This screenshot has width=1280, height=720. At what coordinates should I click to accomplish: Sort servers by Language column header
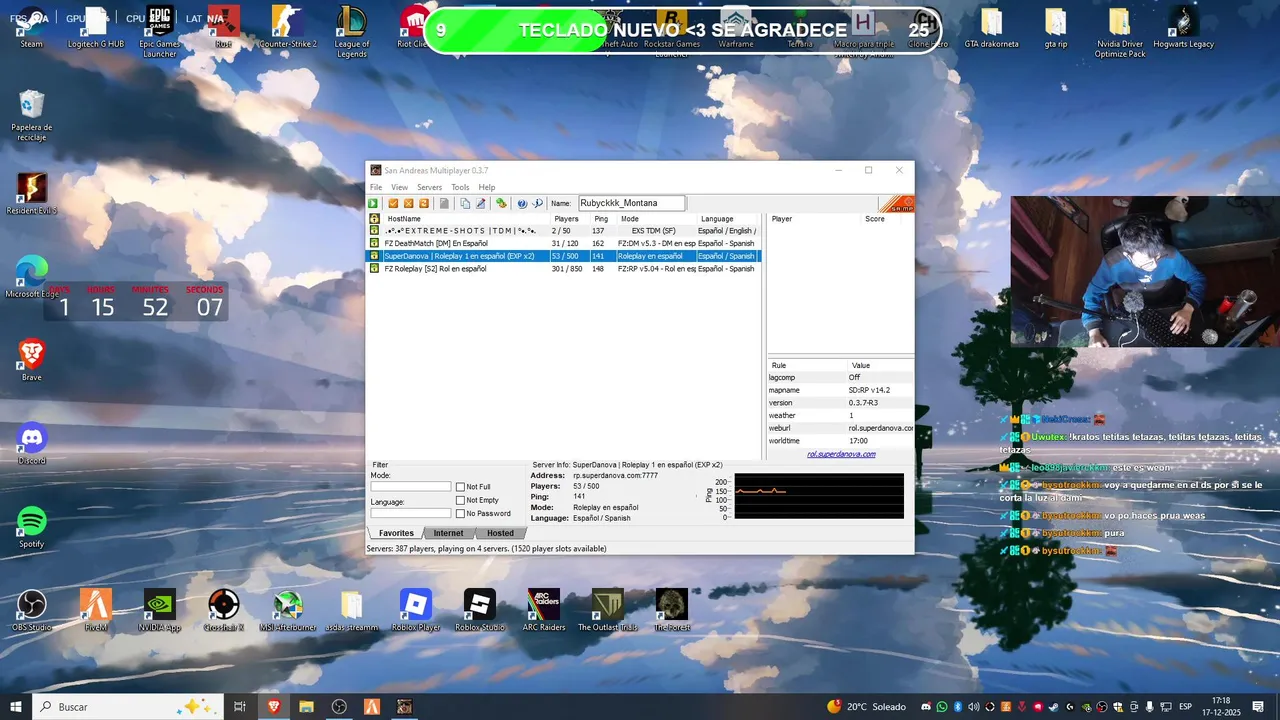pos(728,218)
